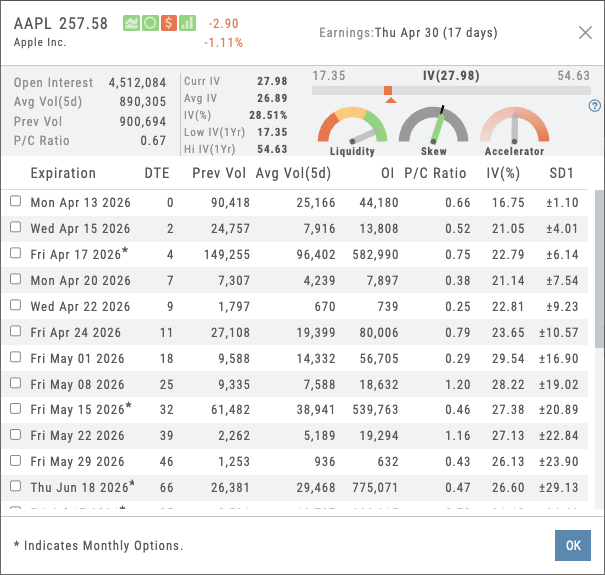Click the green circle icon next to AAPL

point(149,23)
